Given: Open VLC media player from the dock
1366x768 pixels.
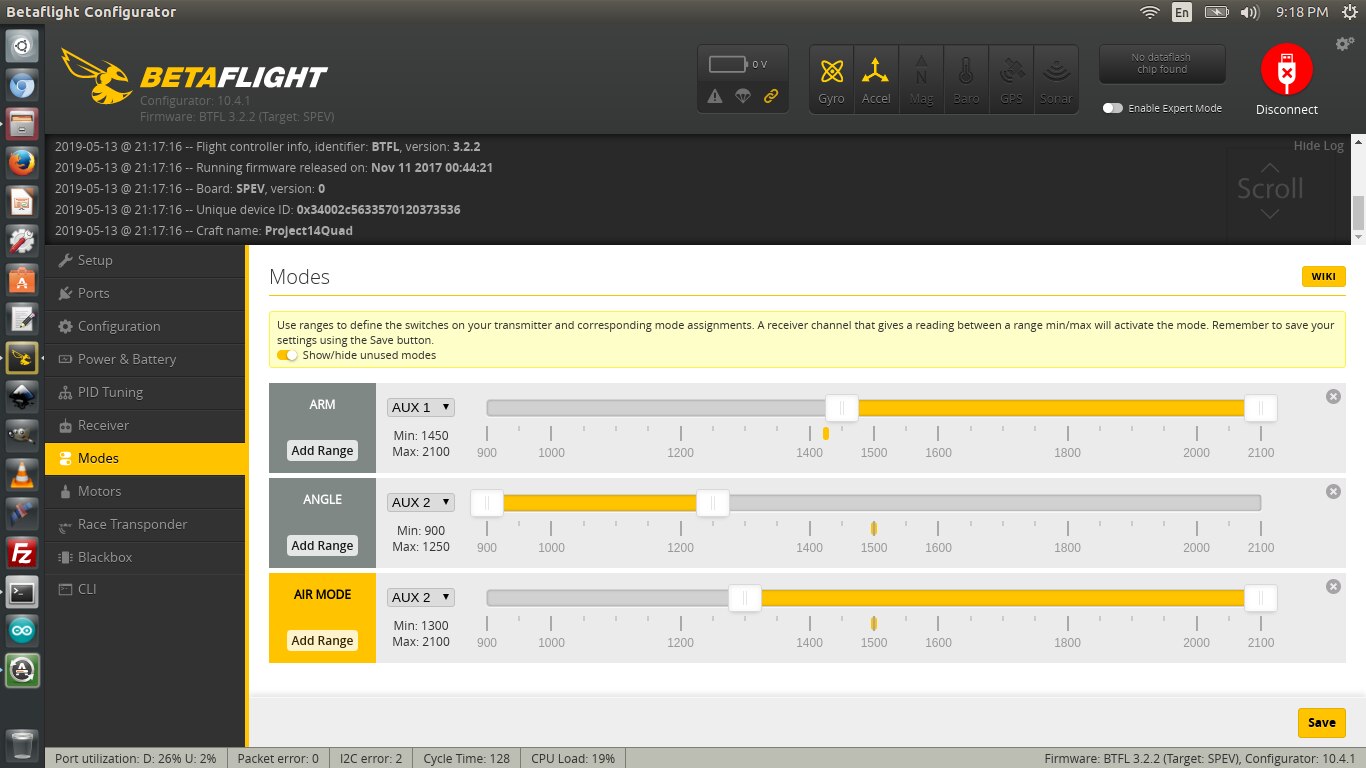Looking at the screenshot, I should (x=22, y=474).
